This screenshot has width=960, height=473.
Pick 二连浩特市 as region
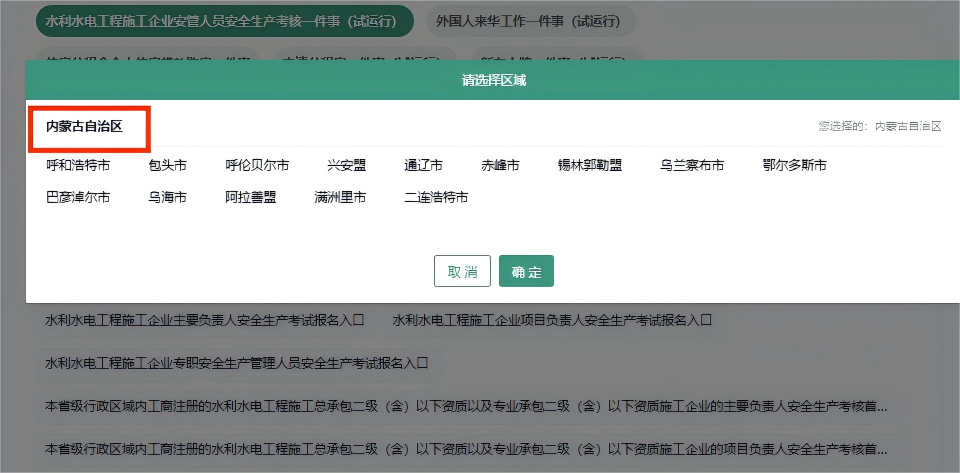tap(436, 197)
